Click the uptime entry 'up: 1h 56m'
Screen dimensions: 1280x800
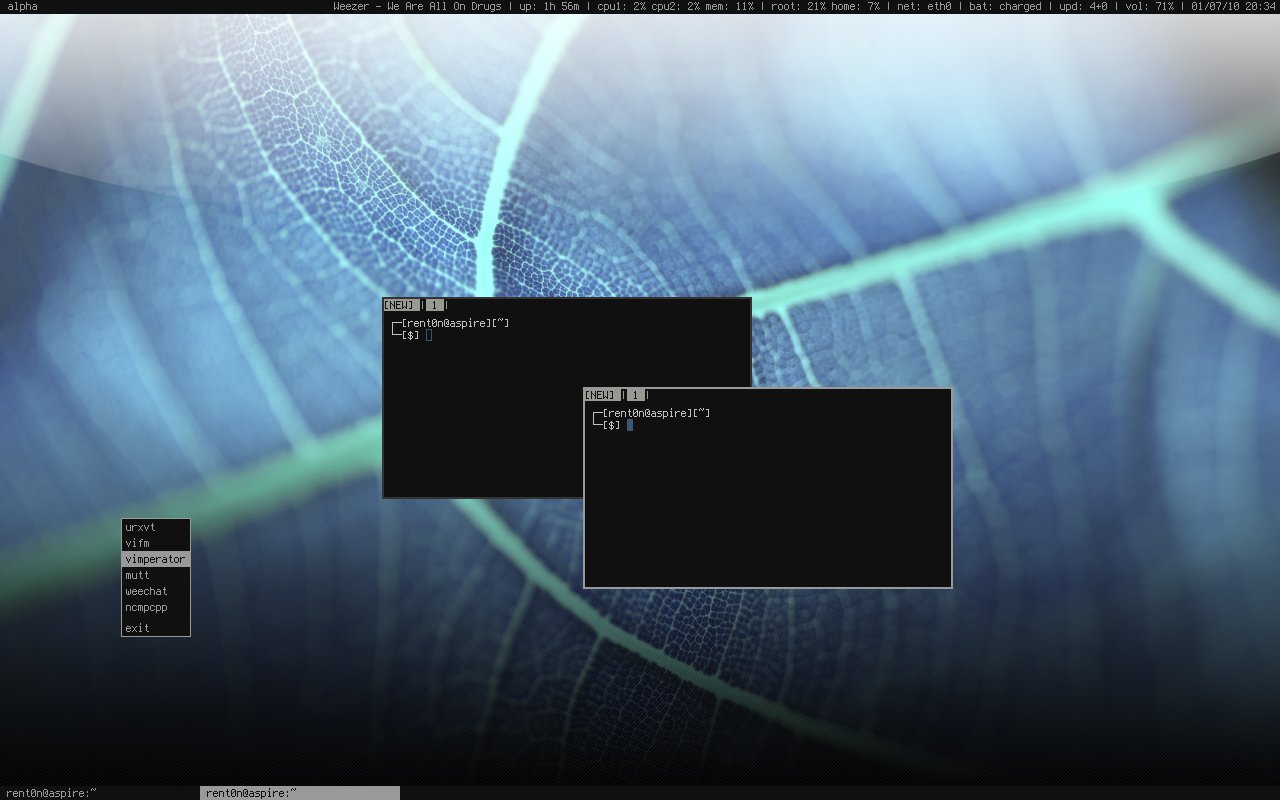tap(549, 6)
